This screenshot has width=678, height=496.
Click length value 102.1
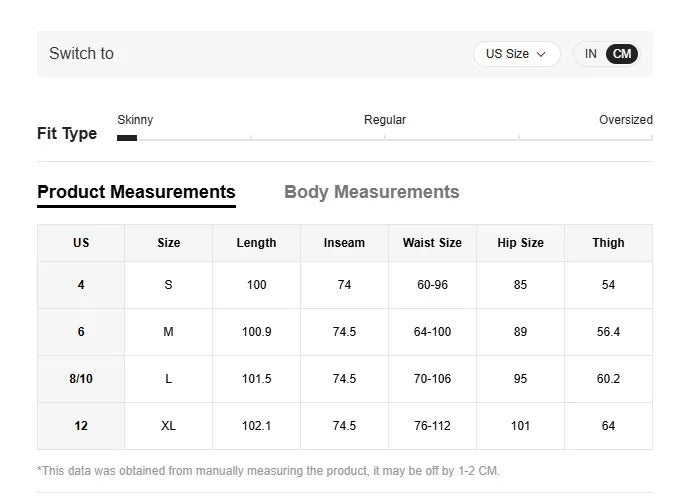point(256,426)
